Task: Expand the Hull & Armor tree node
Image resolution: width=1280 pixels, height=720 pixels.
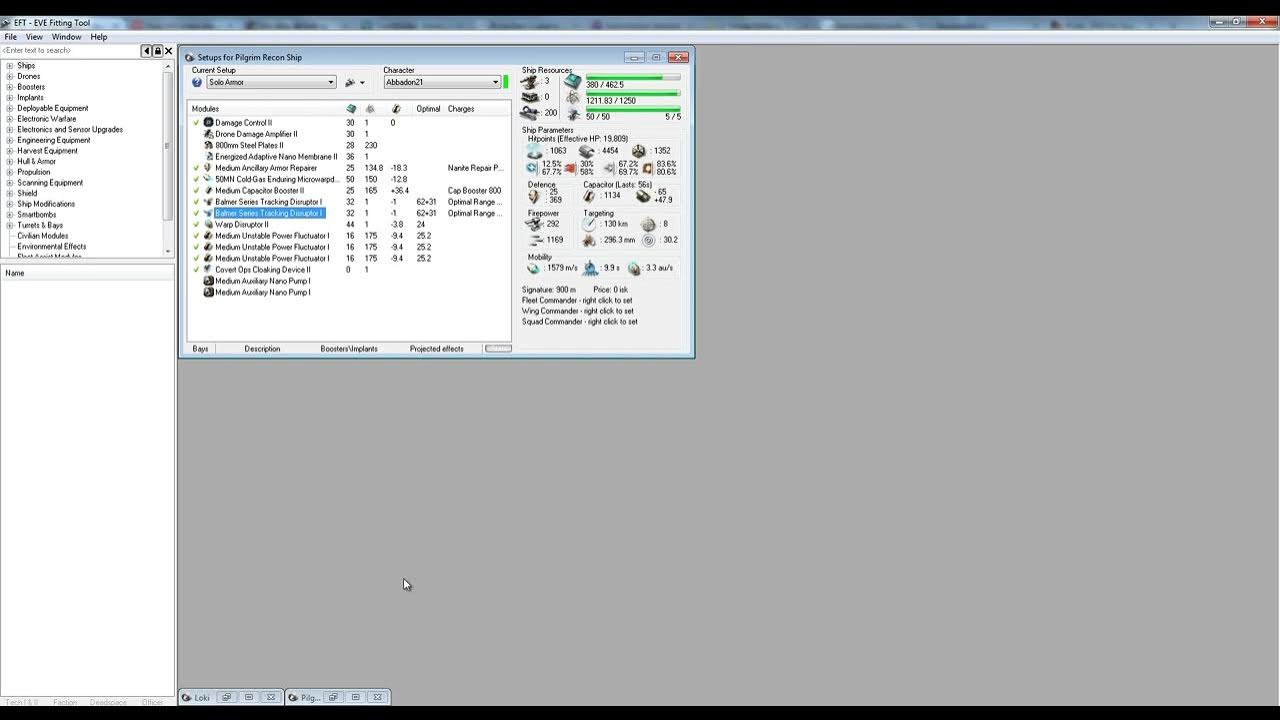Action: [x=10, y=161]
